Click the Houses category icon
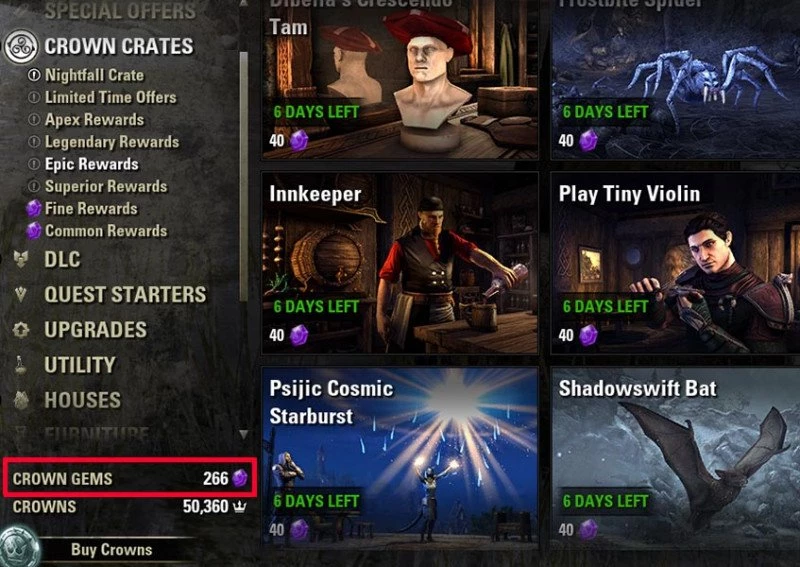800x567 pixels. (21, 400)
